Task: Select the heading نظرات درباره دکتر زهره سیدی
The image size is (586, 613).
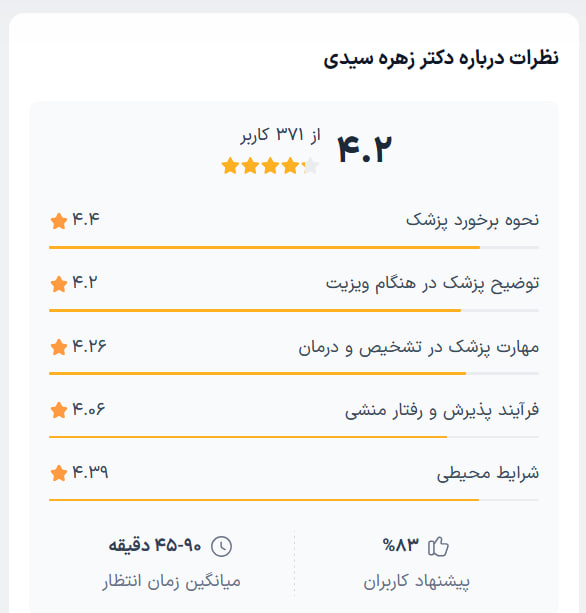Action: click(x=441, y=59)
